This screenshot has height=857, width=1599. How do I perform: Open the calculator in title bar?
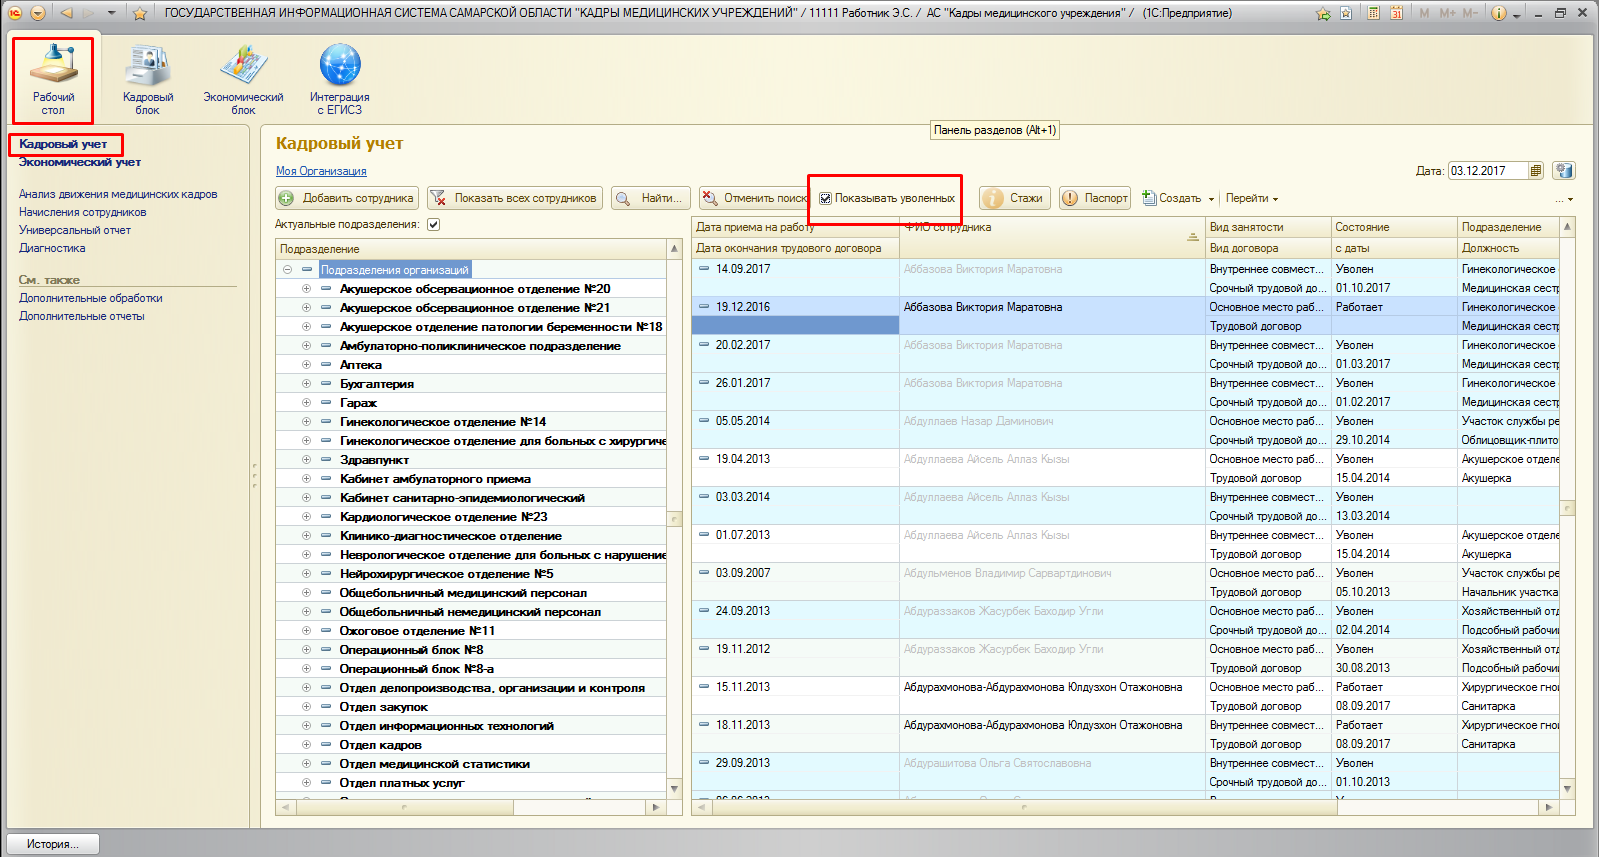(x=1374, y=13)
